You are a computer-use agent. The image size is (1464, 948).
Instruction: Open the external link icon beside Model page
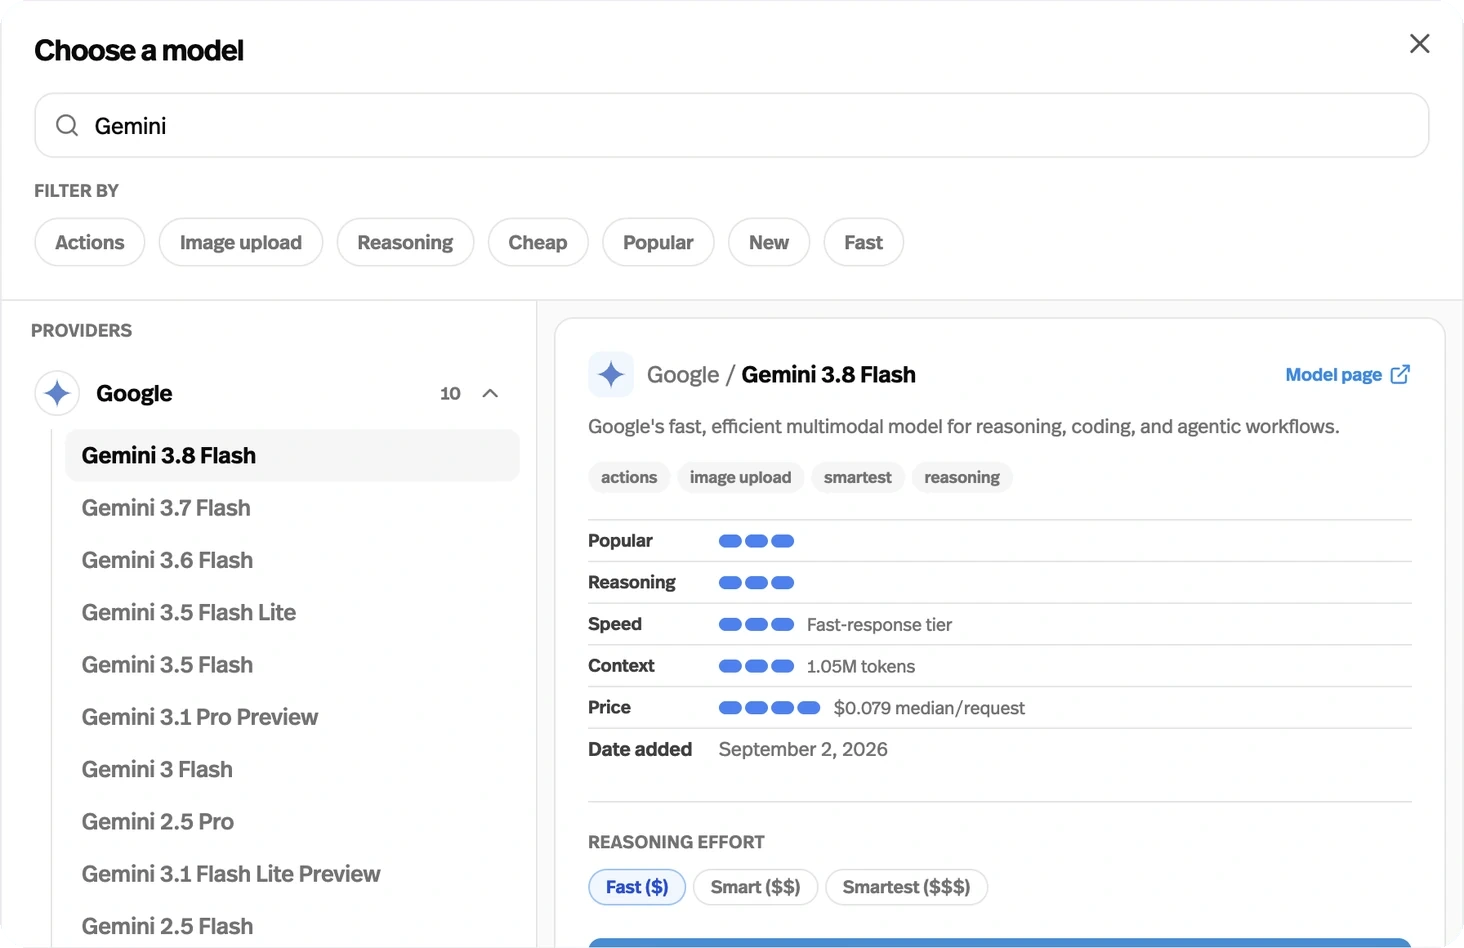pyautogui.click(x=1400, y=374)
